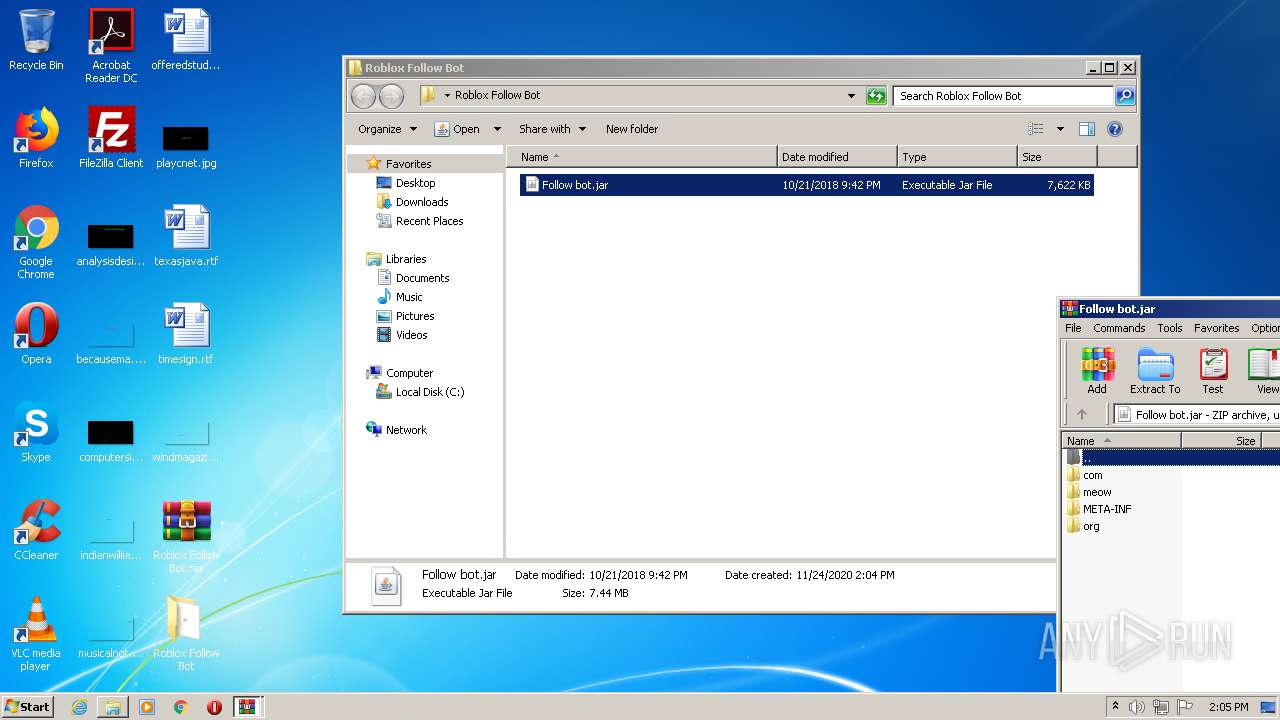This screenshot has height=720, width=1280.
Task: Open Internet Explorer from taskbar
Action: click(79, 707)
